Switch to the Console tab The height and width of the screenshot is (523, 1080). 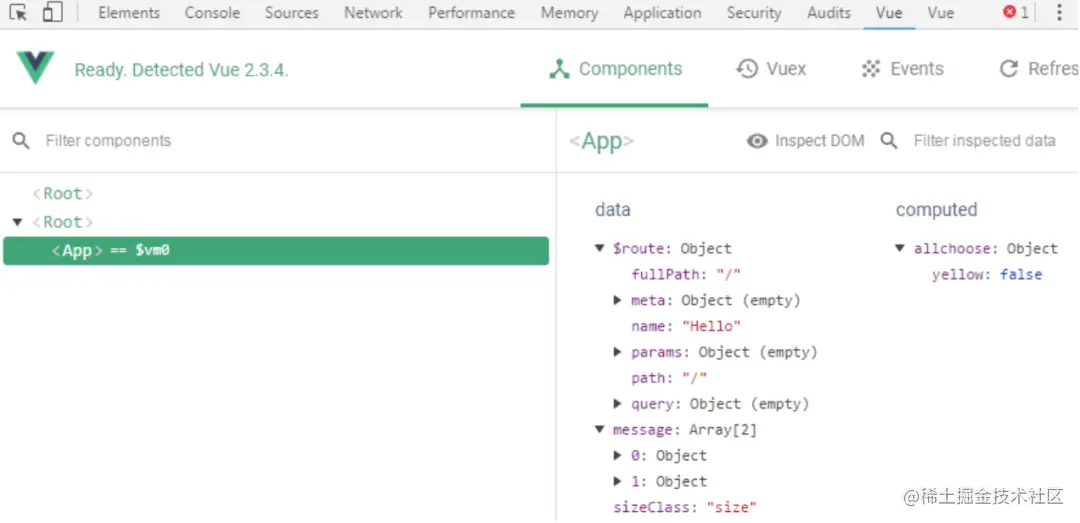pos(212,13)
